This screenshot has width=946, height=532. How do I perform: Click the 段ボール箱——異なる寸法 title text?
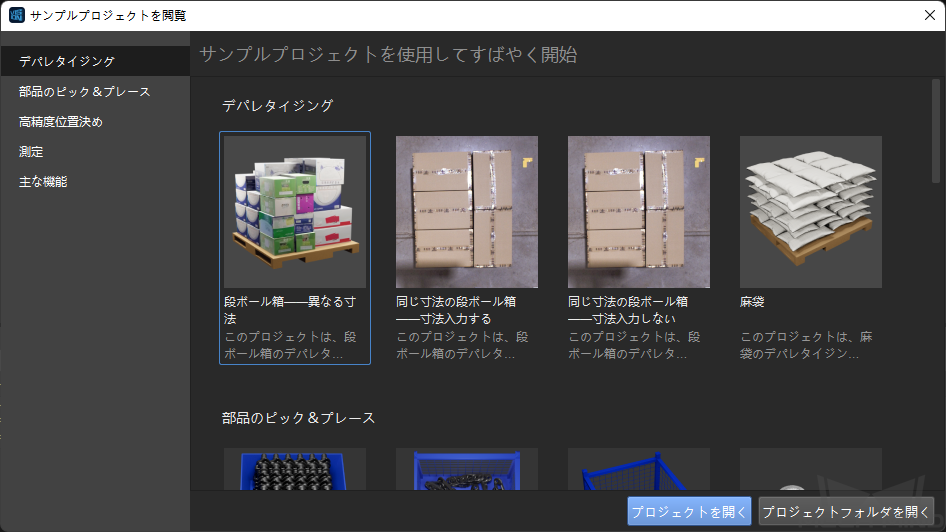(290, 309)
